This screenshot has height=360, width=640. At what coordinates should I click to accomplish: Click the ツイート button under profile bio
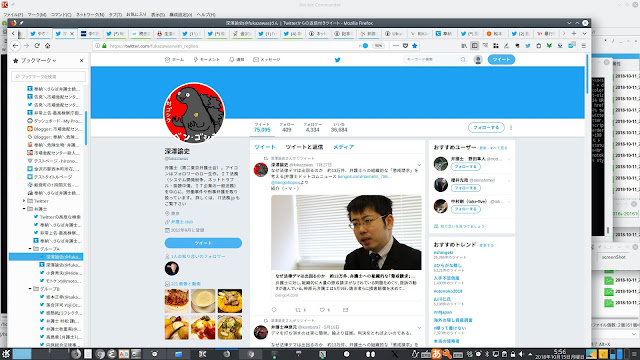[203, 243]
